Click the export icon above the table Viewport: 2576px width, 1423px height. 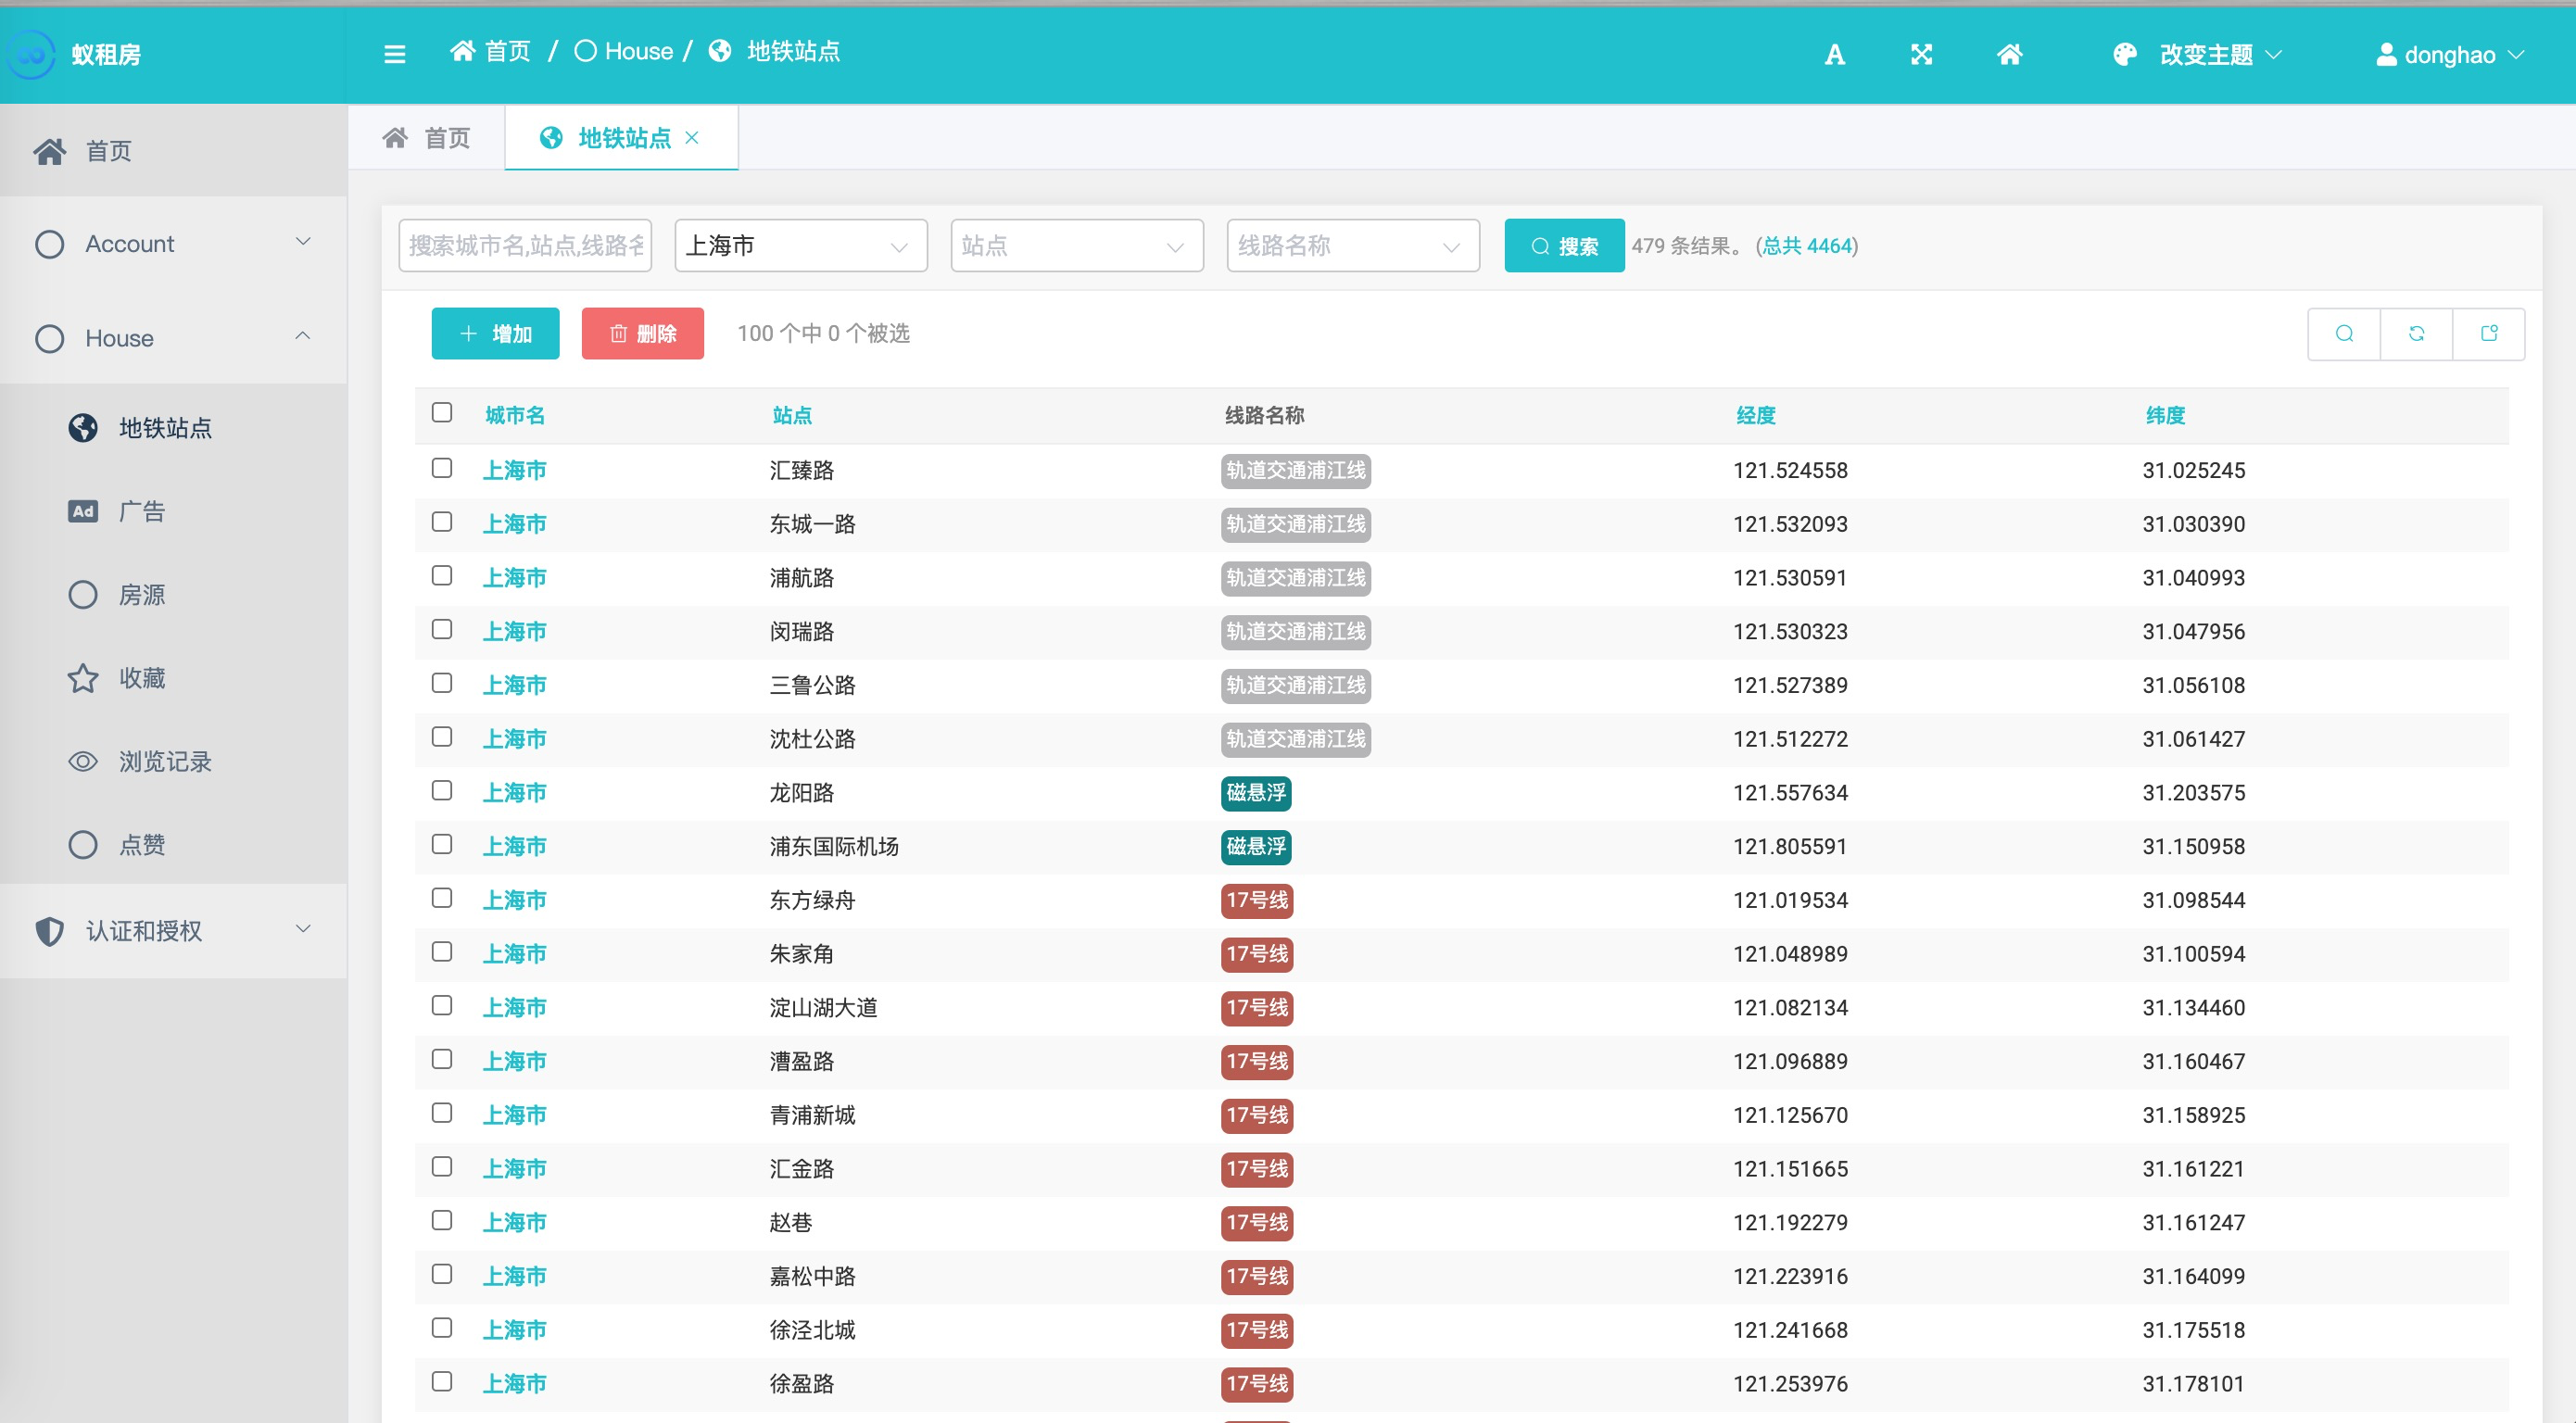tap(2489, 334)
